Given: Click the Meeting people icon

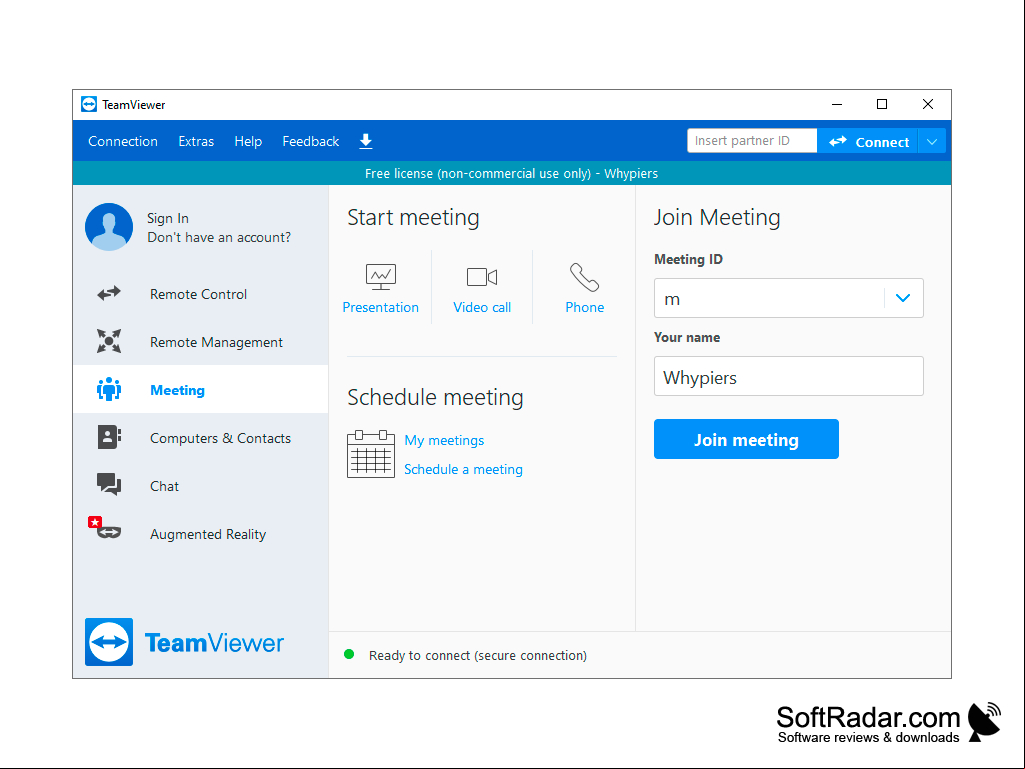Looking at the screenshot, I should point(109,389).
